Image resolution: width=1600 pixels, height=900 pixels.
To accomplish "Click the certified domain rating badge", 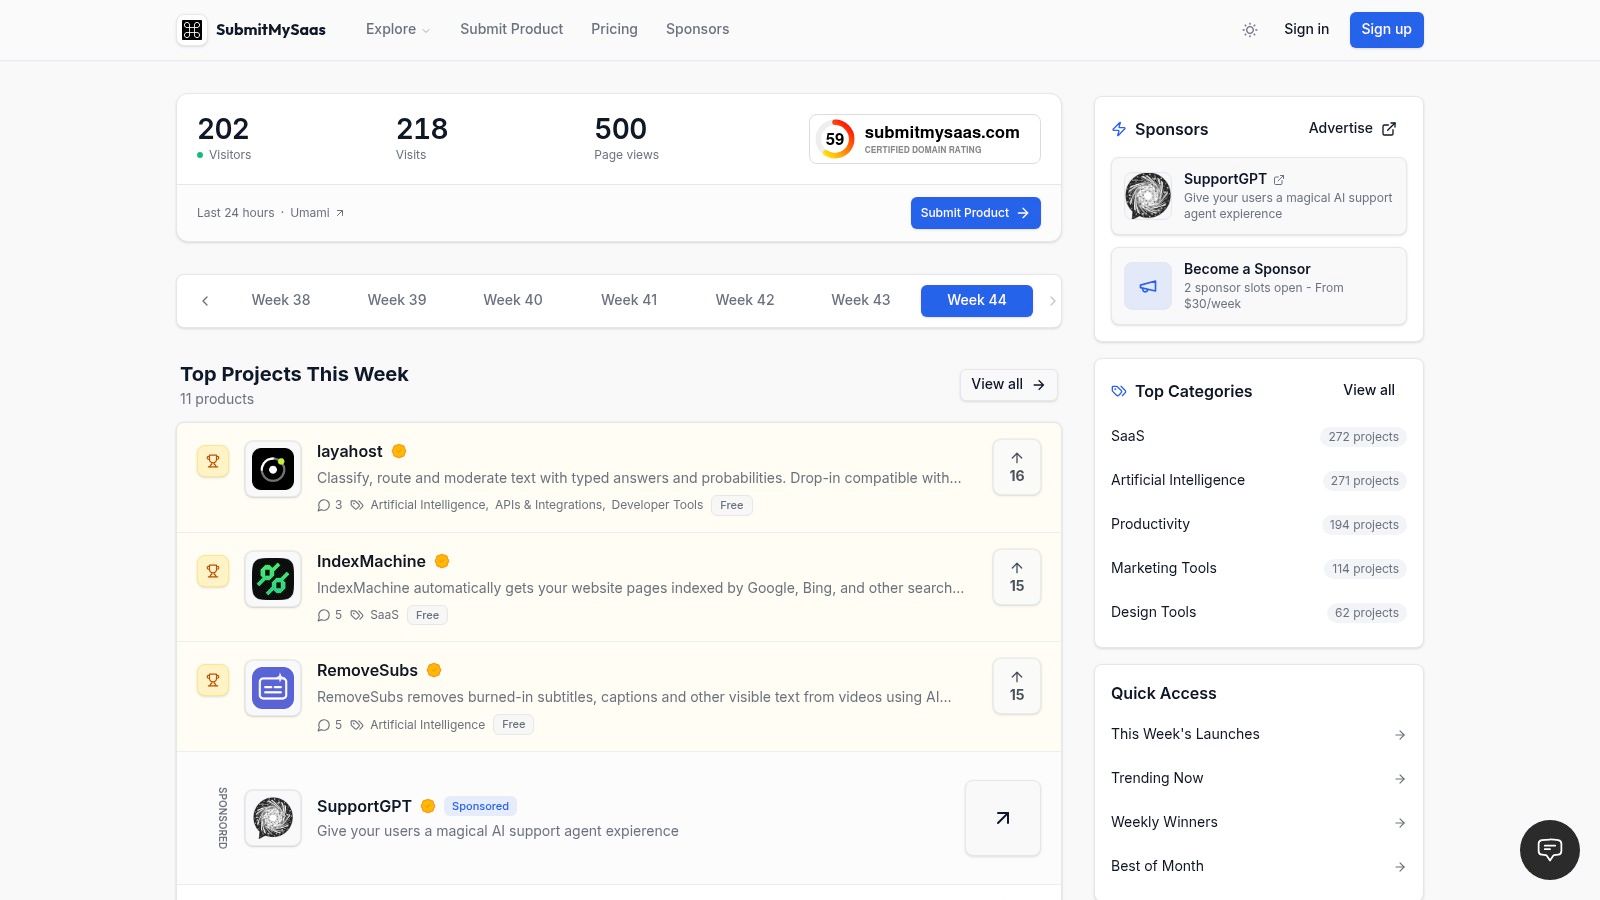I will (925, 139).
